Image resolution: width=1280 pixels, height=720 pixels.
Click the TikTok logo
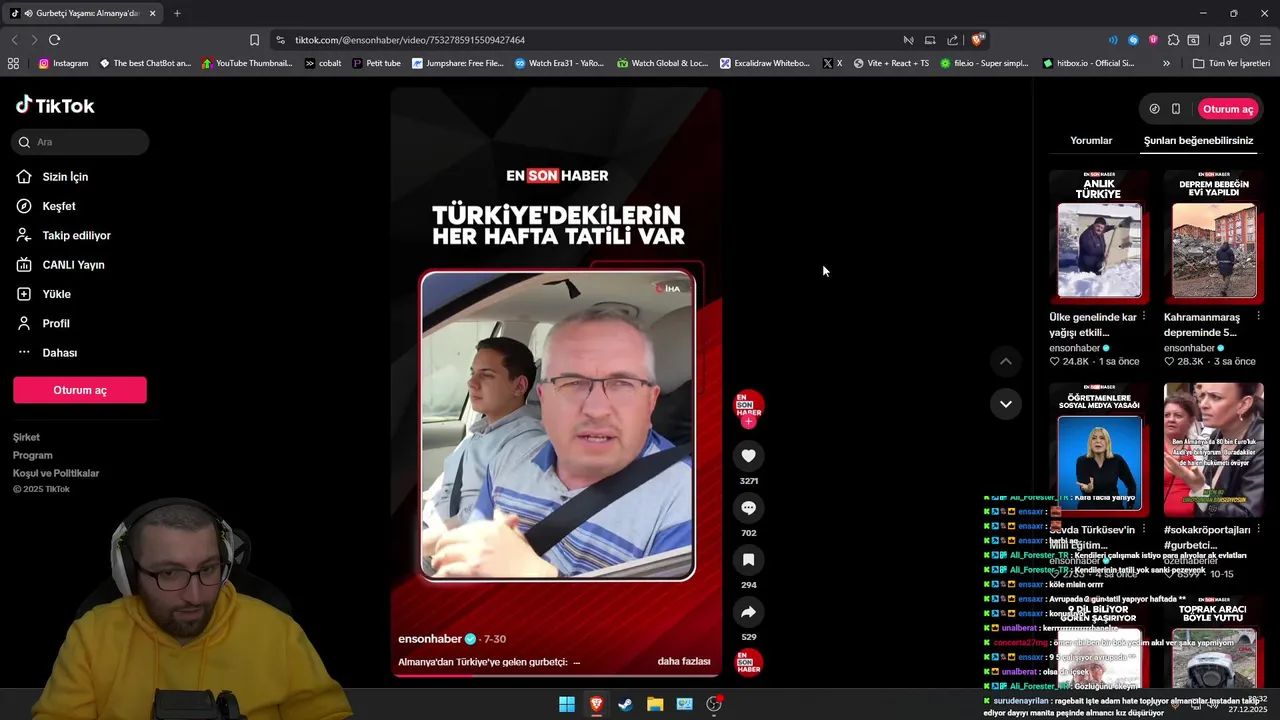point(55,106)
